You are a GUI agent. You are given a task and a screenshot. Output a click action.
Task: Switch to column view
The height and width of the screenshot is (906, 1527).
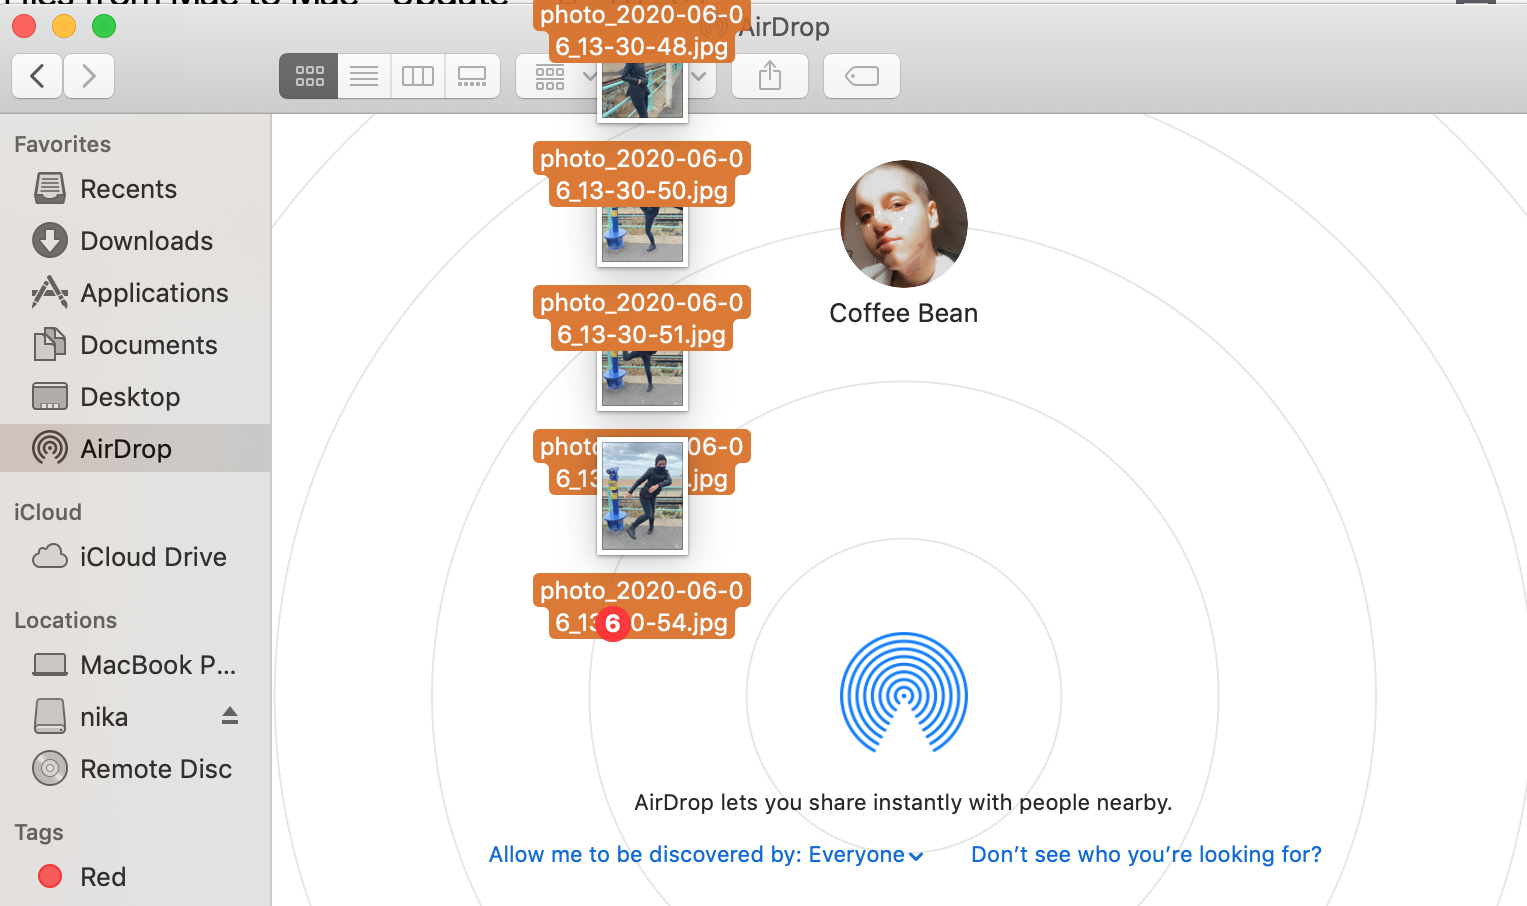pyautogui.click(x=417, y=76)
